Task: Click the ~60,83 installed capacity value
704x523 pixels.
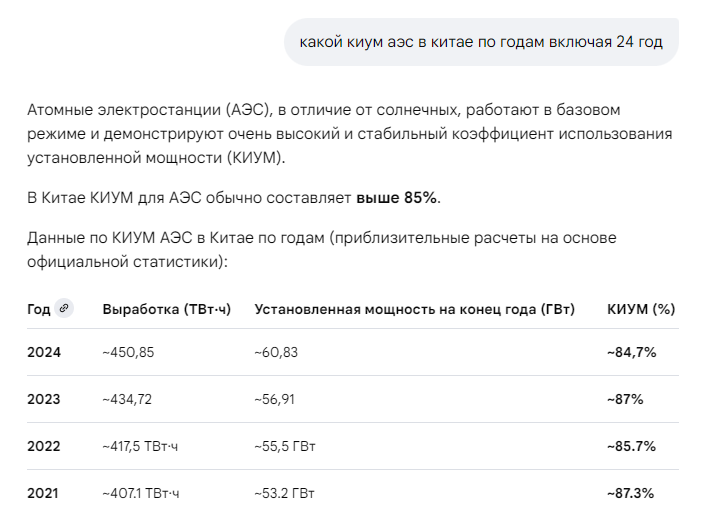Action: coord(276,352)
